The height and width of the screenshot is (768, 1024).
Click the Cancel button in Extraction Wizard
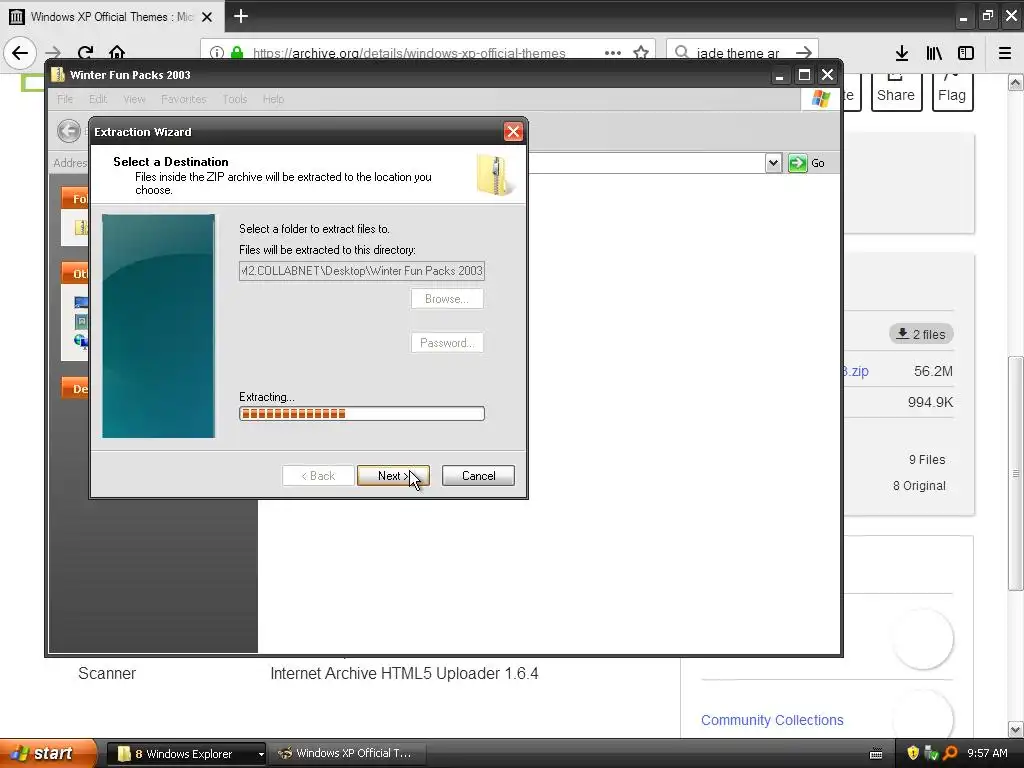[x=478, y=475]
